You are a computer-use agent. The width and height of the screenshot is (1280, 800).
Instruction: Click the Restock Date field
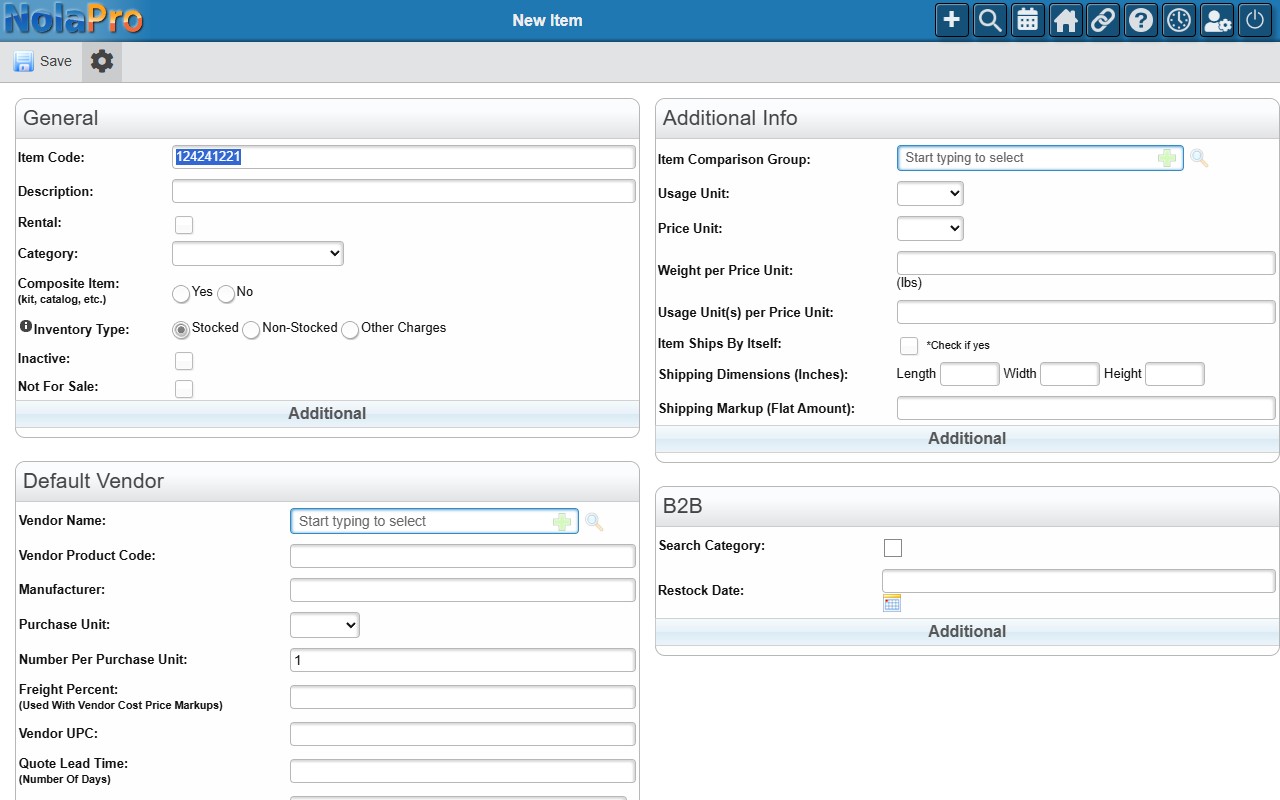(1079, 581)
